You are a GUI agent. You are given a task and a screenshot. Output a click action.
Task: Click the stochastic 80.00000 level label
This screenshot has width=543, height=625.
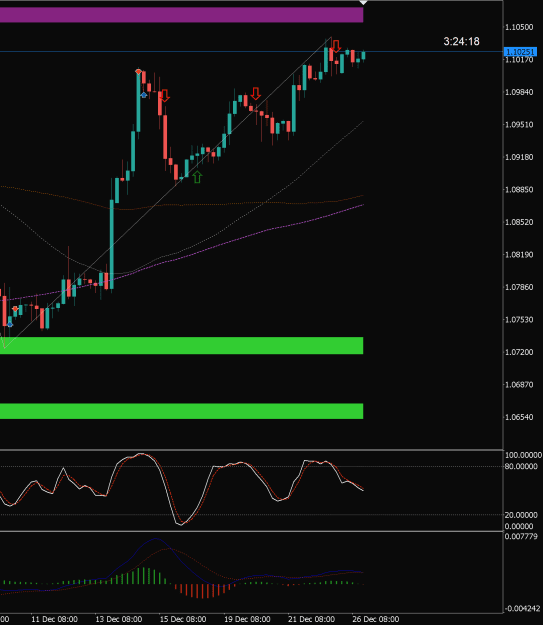[x=521, y=466]
